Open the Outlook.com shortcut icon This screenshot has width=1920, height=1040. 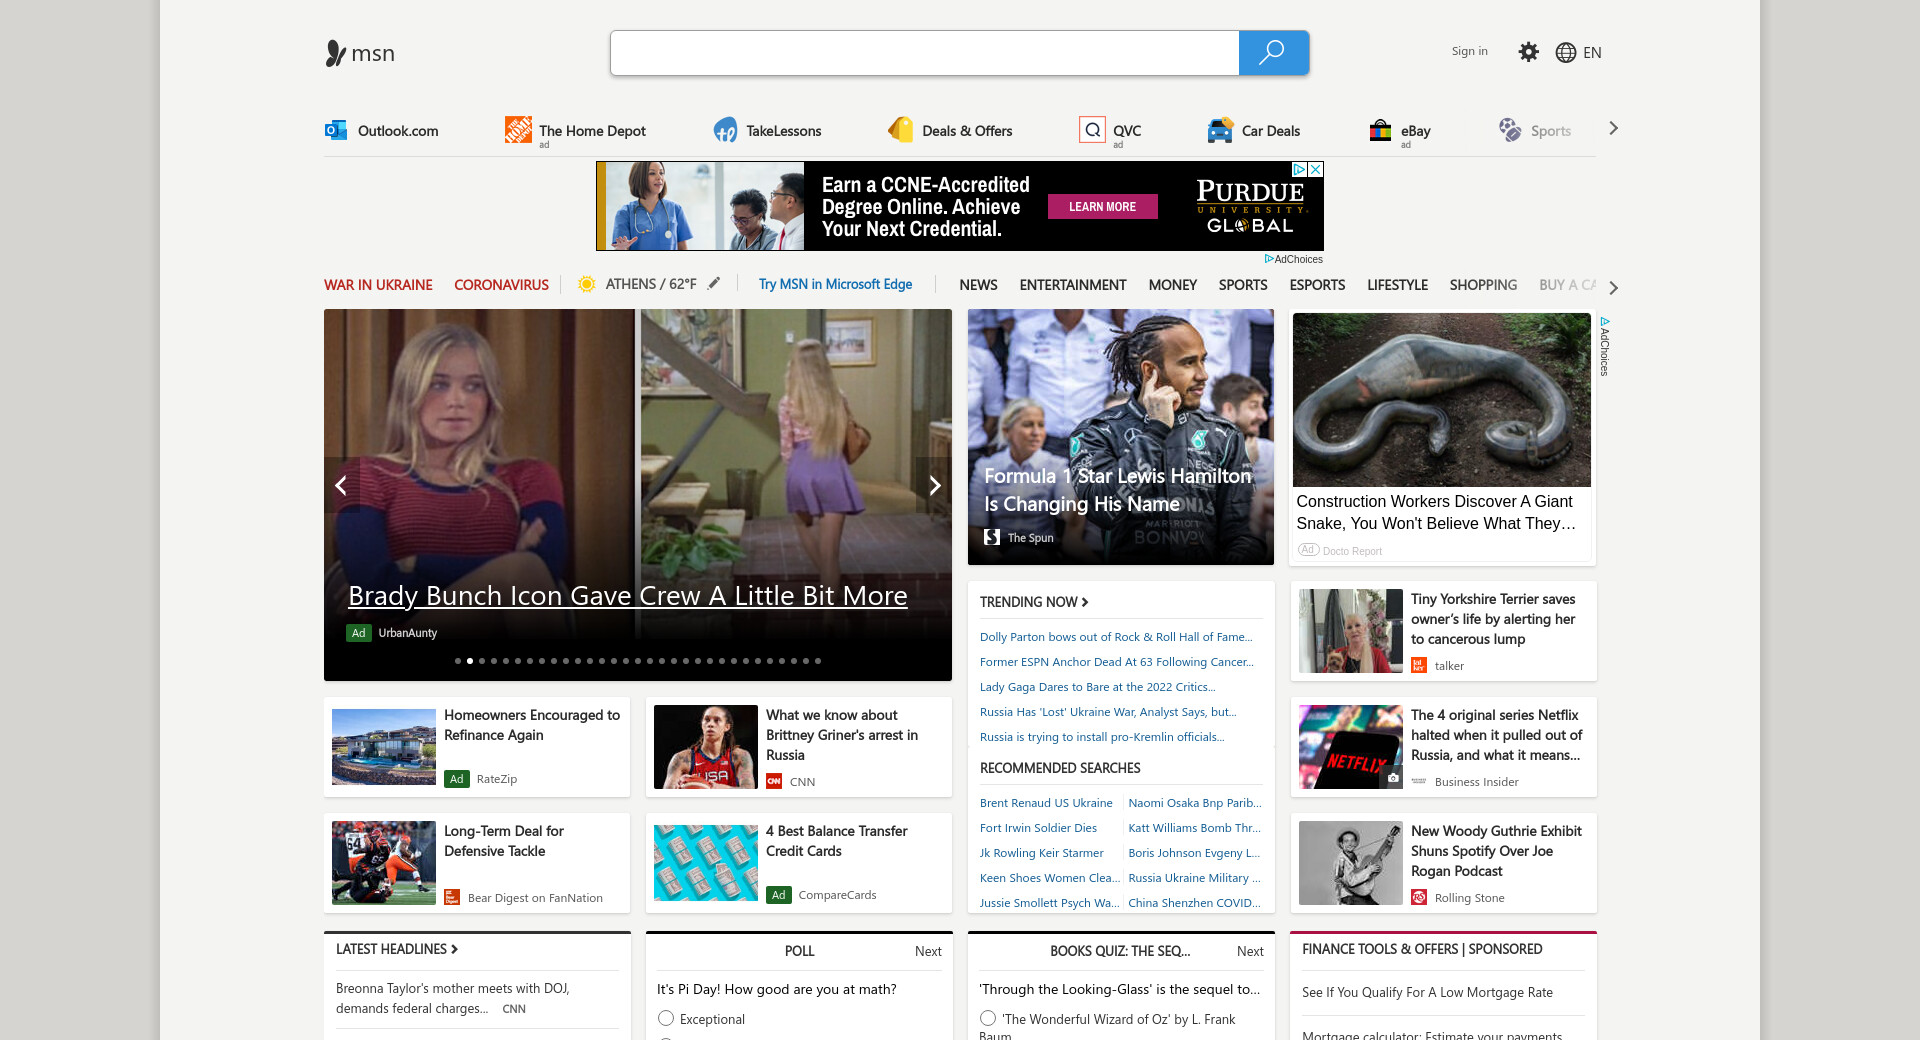coord(336,130)
